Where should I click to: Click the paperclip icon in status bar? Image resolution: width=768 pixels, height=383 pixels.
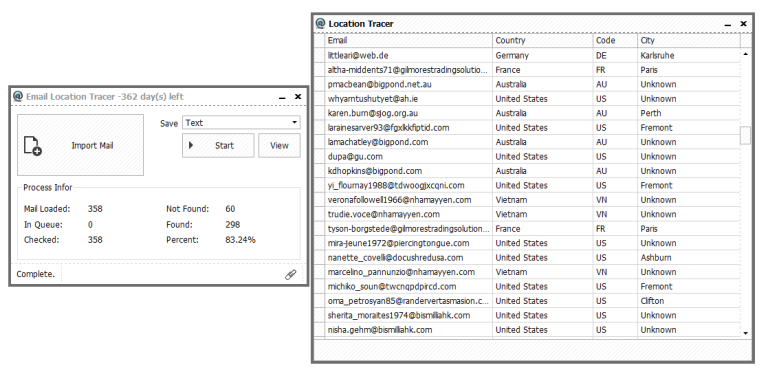click(290, 274)
